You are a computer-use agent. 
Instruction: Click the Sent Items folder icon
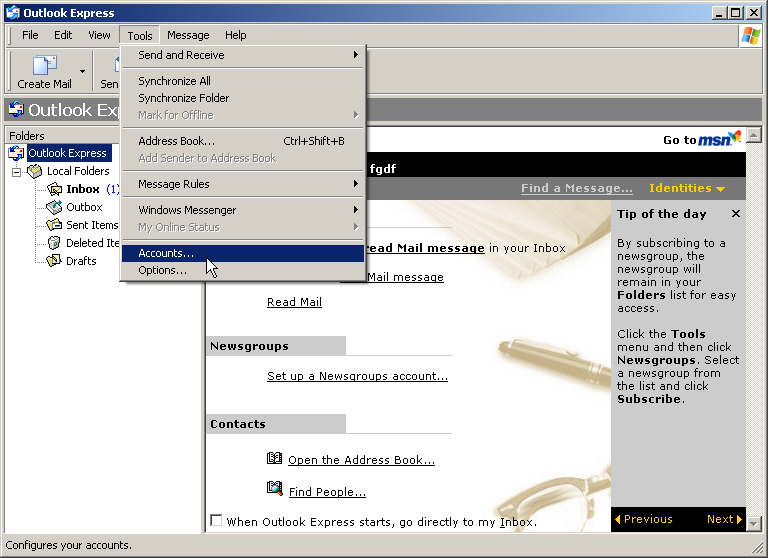pyautogui.click(x=54, y=225)
